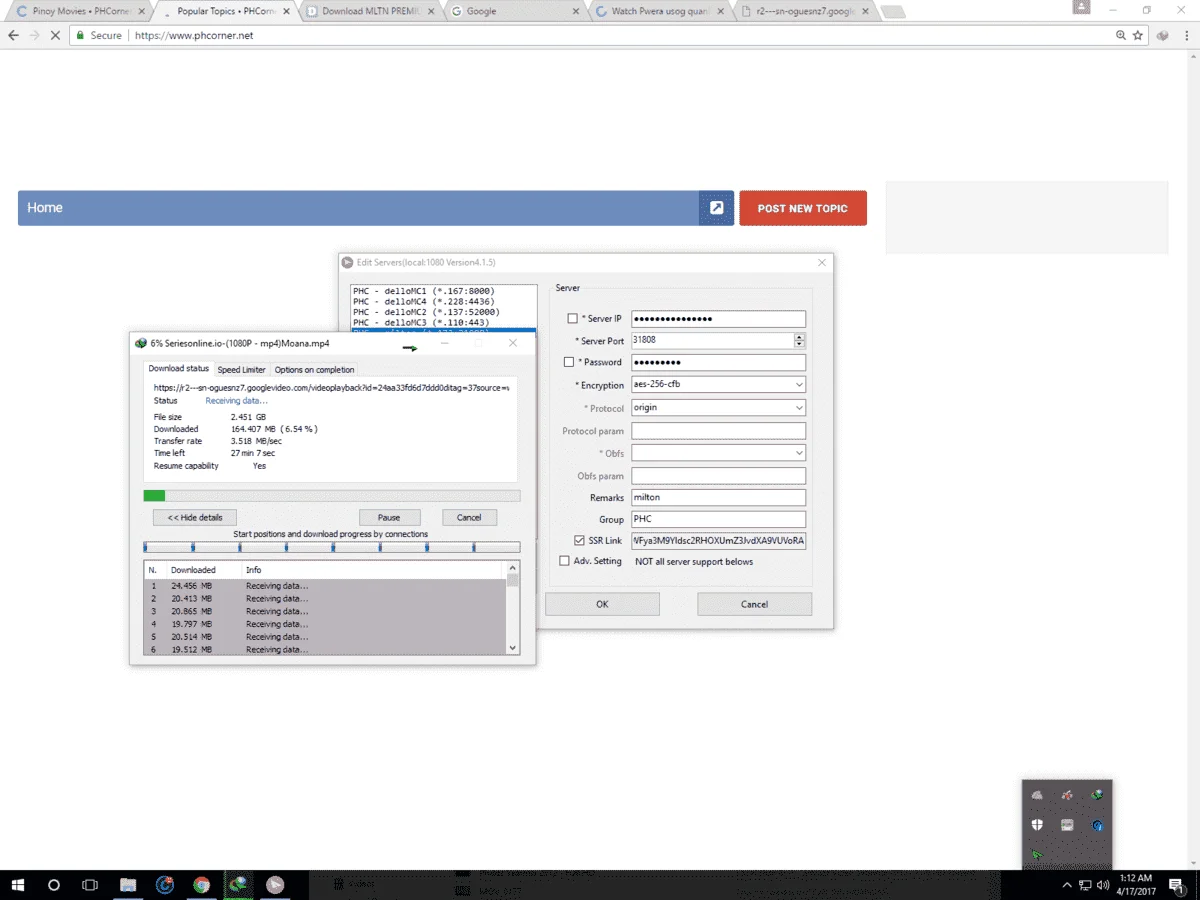
Task: Select connection row 1 with 24.456 MB
Action: click(325, 585)
